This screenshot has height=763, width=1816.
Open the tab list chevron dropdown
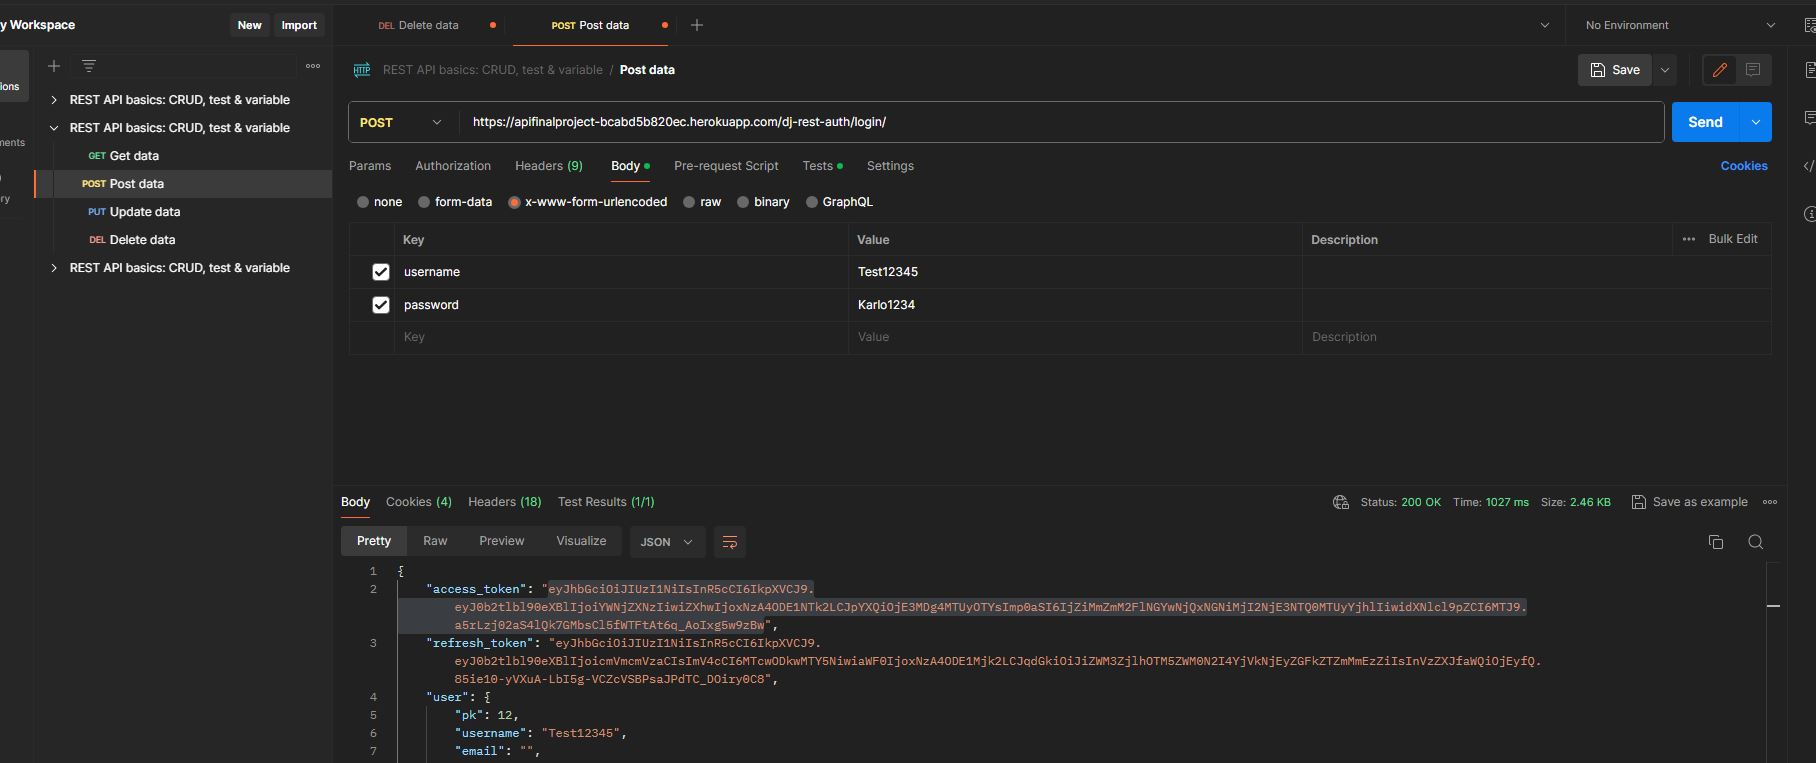click(1544, 25)
